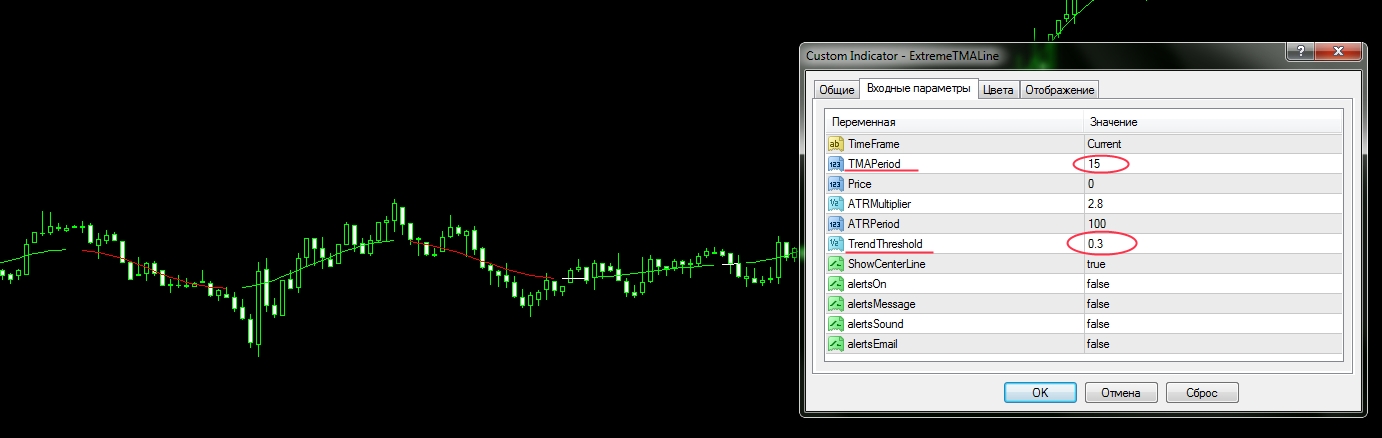Viewport: 1382px width, 438px height.
Task: Click the TrendThreshold double type icon
Action: point(836,244)
